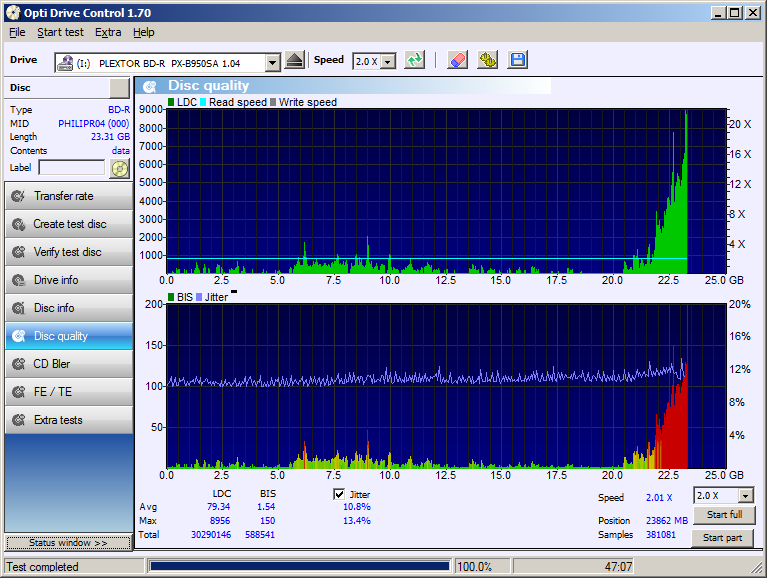Click the Position value 23862 MB
This screenshot has height=578, width=767.
(667, 521)
